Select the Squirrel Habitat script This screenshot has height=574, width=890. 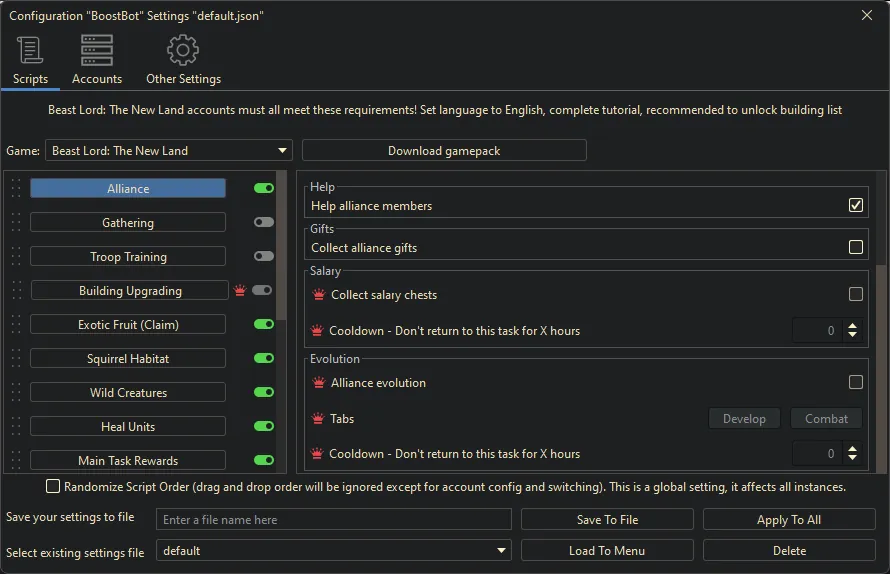pyautogui.click(x=128, y=359)
